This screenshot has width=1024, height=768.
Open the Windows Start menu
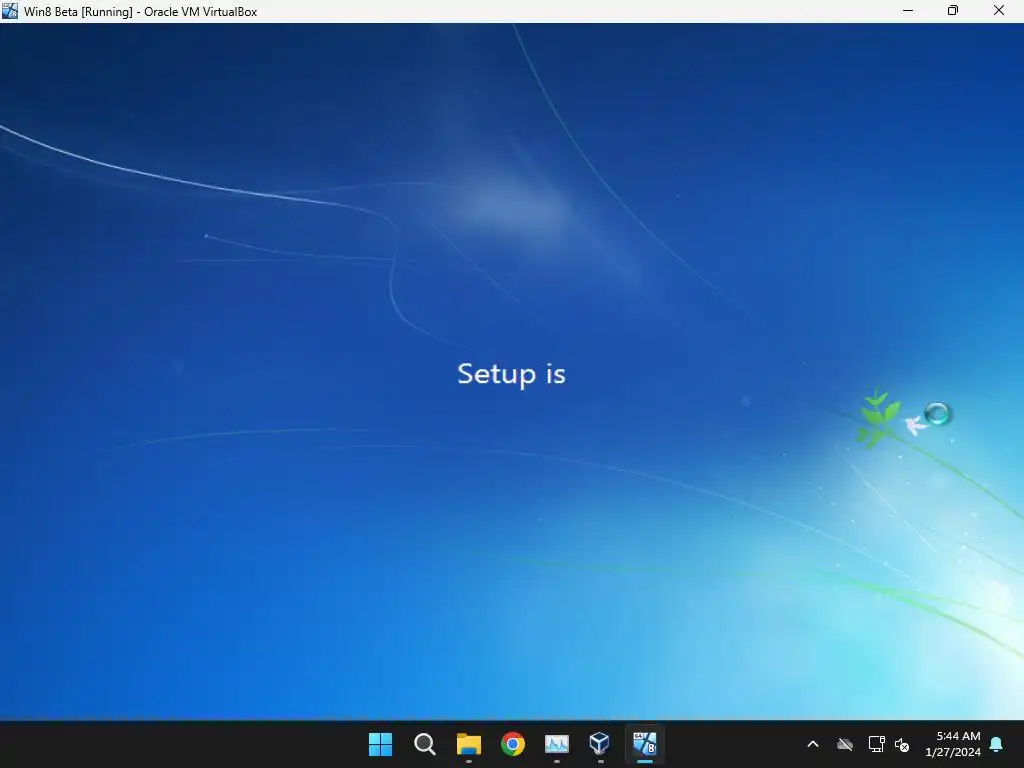click(x=380, y=744)
